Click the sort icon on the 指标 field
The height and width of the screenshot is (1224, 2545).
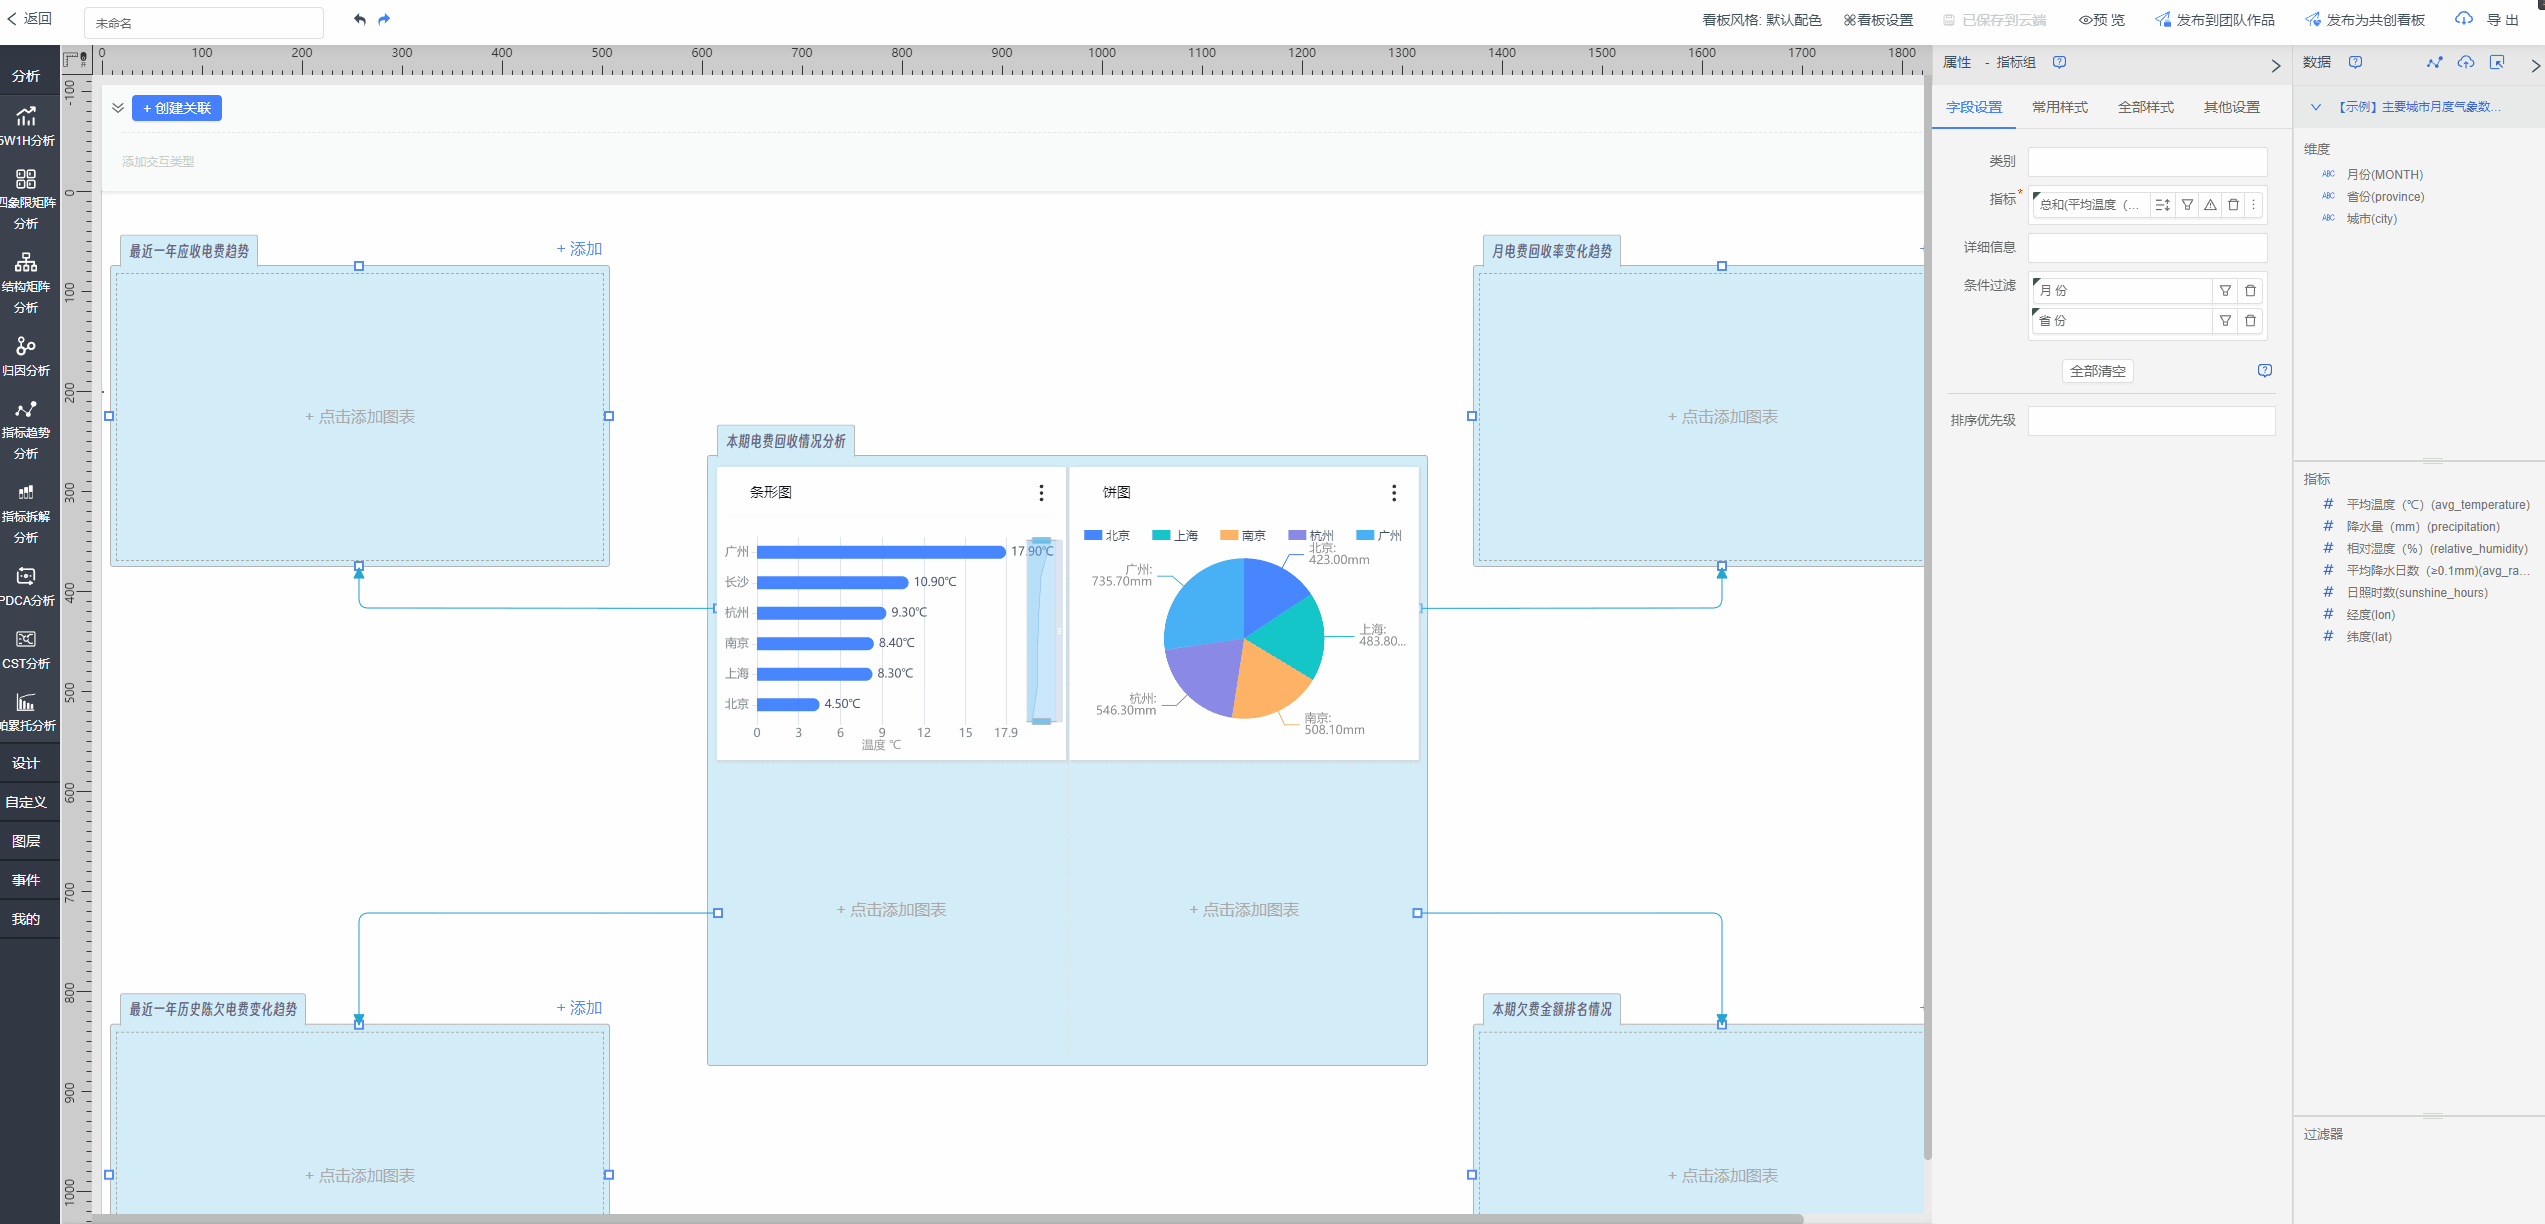2162,205
